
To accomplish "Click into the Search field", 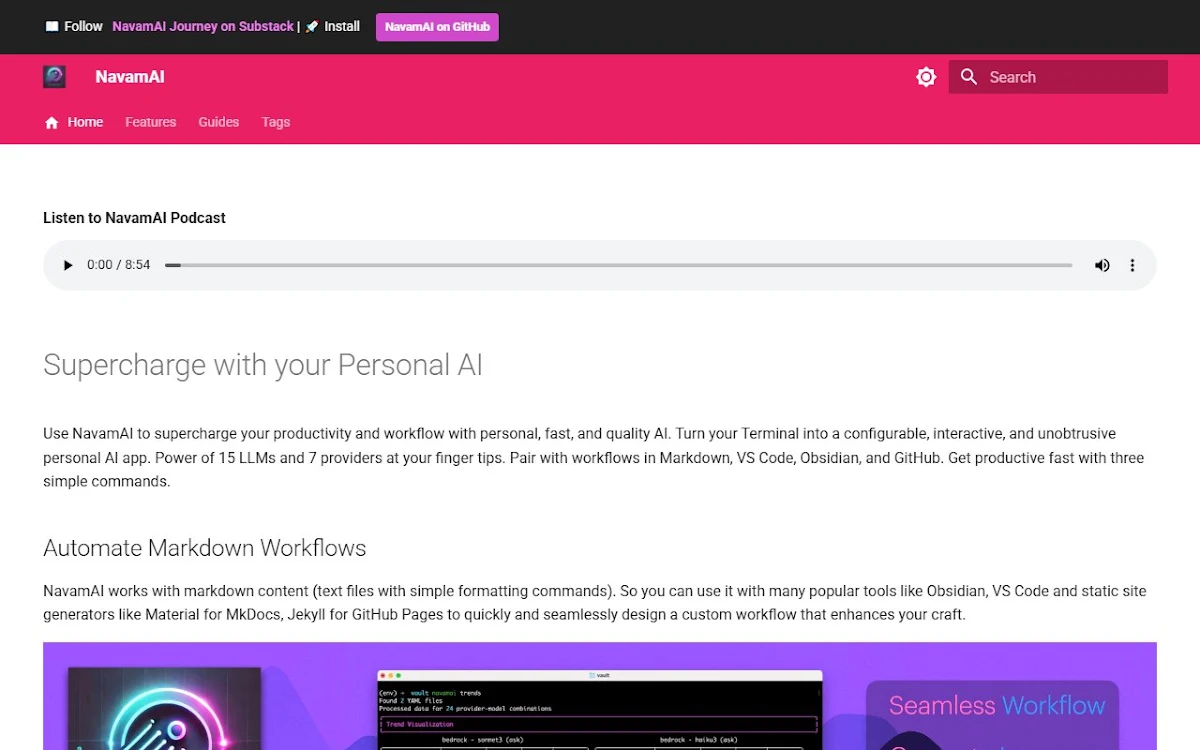I will 1058,77.
